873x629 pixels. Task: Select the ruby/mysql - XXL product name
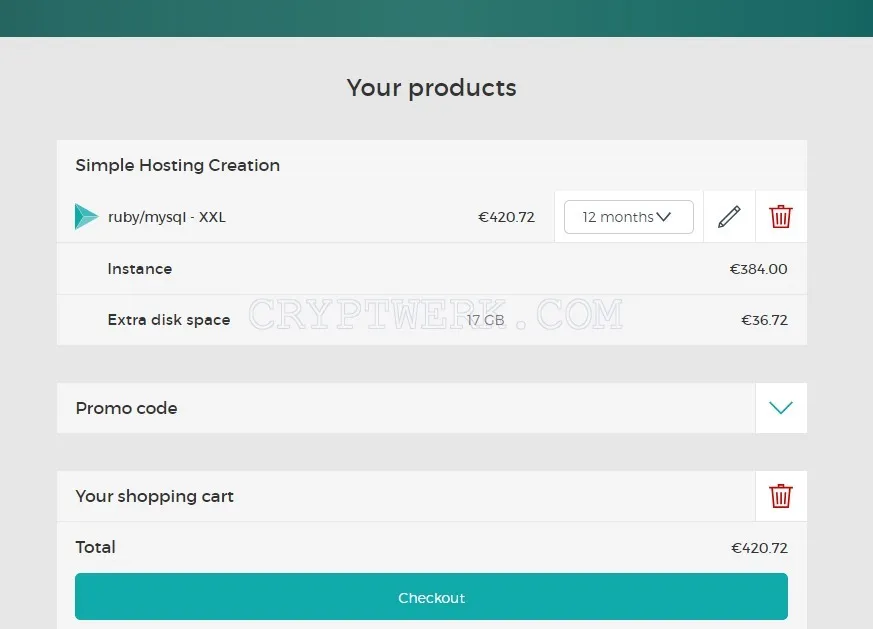pyautogui.click(x=166, y=217)
